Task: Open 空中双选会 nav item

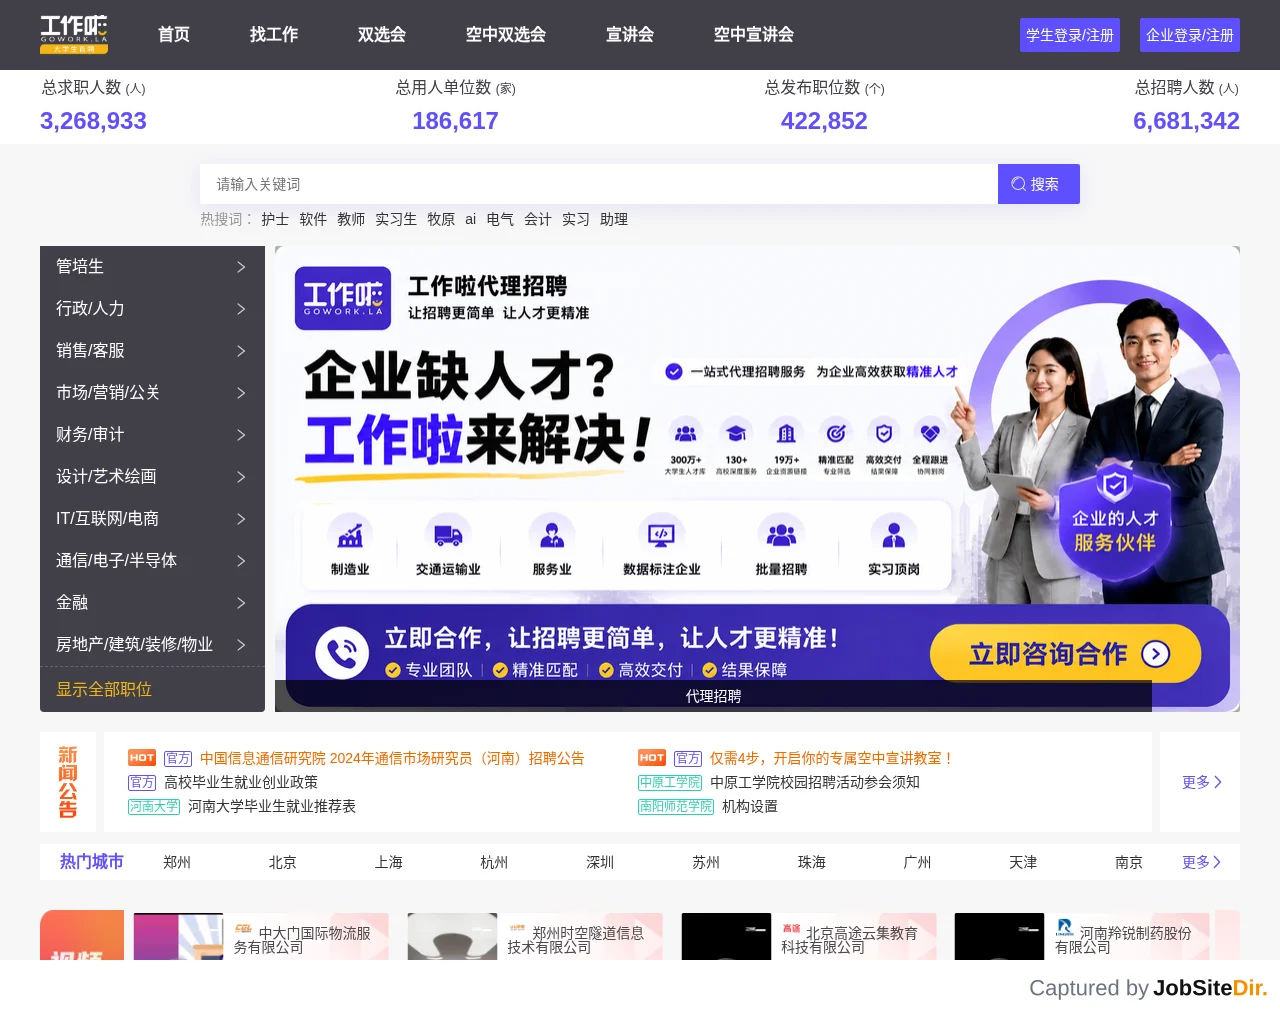Action: 506,35
